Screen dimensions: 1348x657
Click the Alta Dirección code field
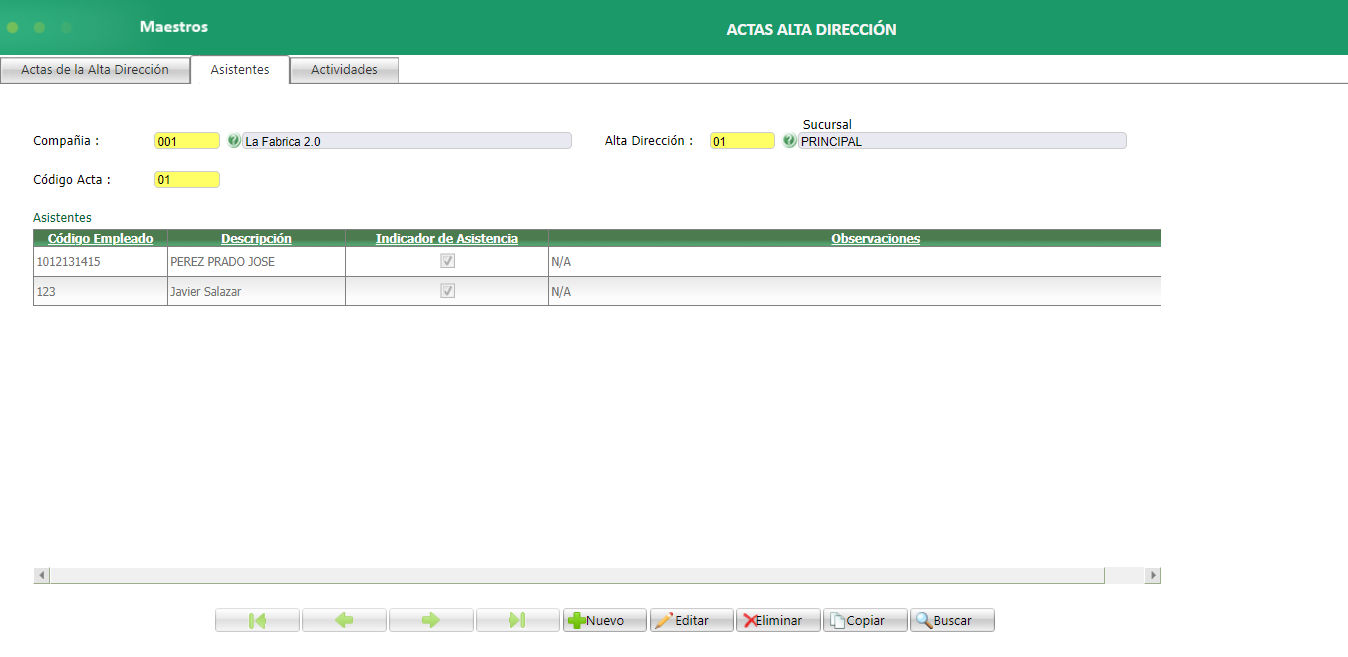click(x=743, y=141)
